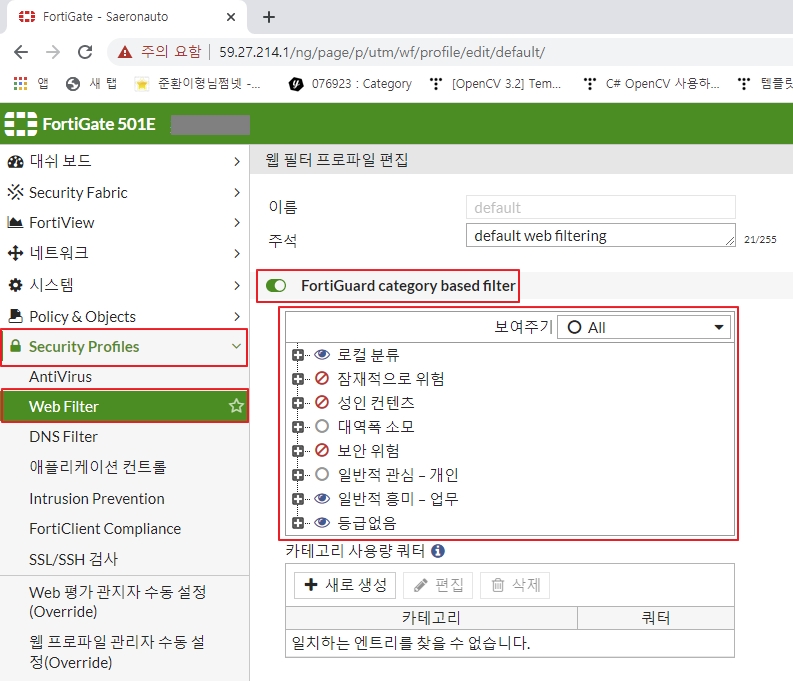This screenshot has width=793, height=681.
Task: Click the browser back arrow
Action: point(21,52)
